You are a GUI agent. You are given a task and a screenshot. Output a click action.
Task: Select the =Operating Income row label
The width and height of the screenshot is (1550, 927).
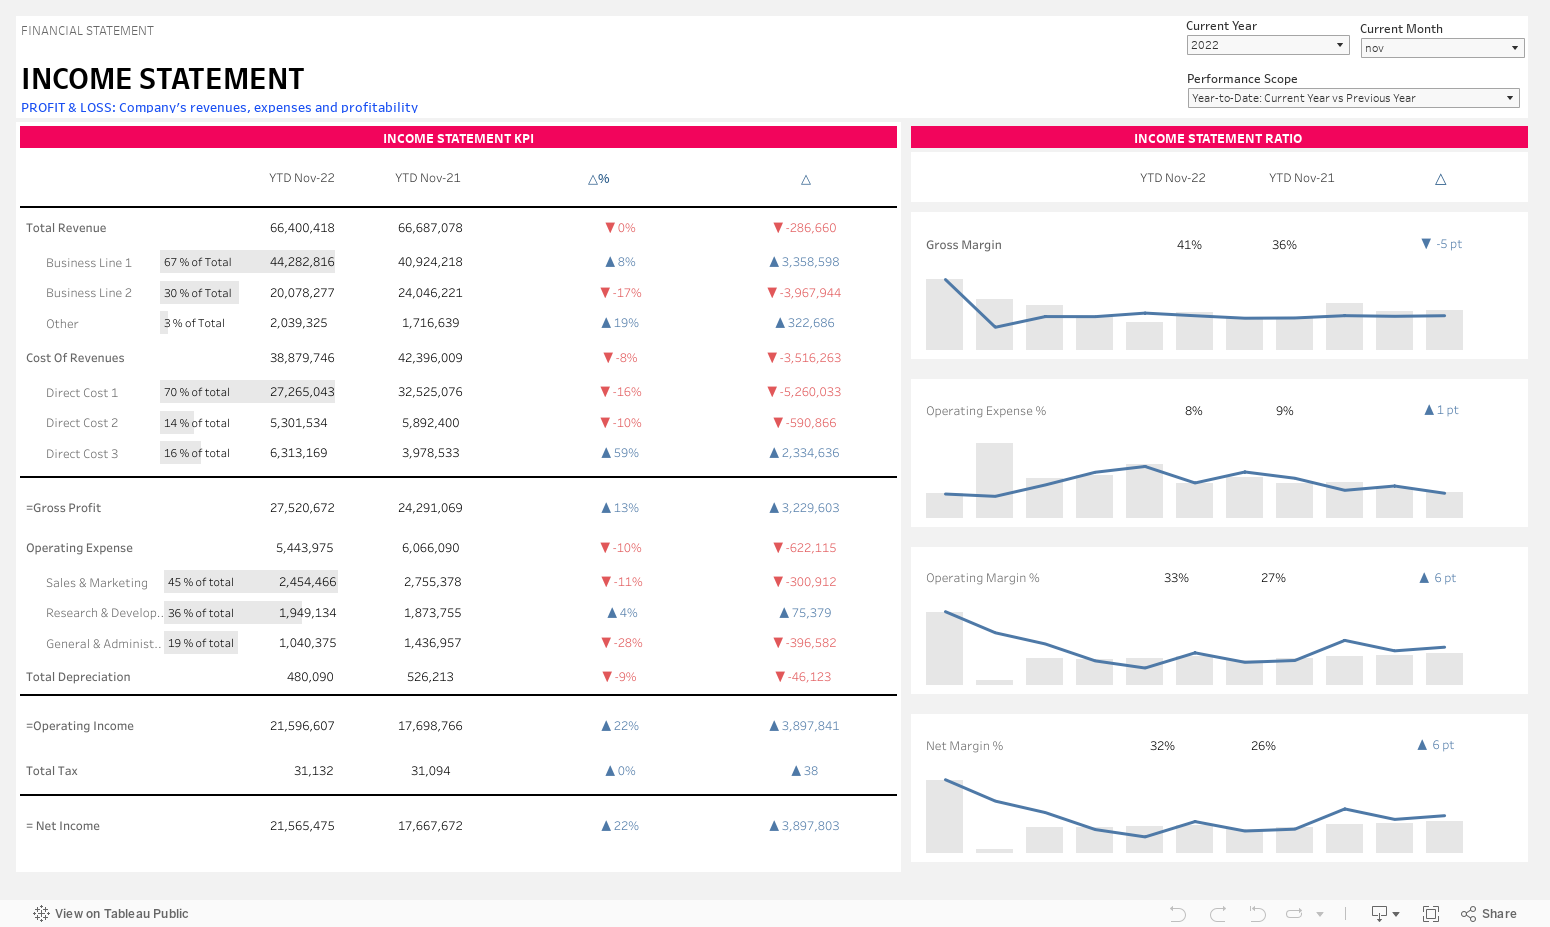(x=80, y=726)
